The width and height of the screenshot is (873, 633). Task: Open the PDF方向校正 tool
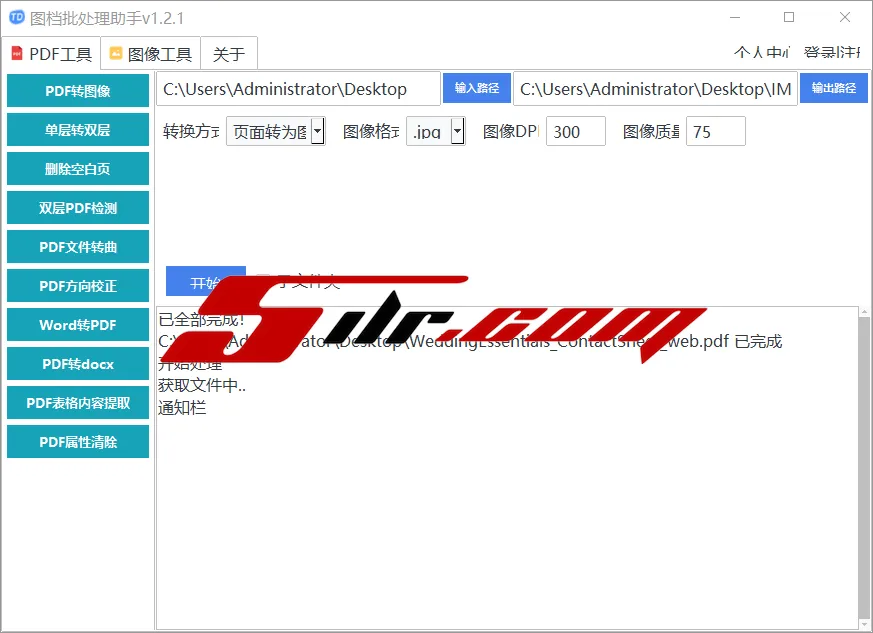point(78,286)
